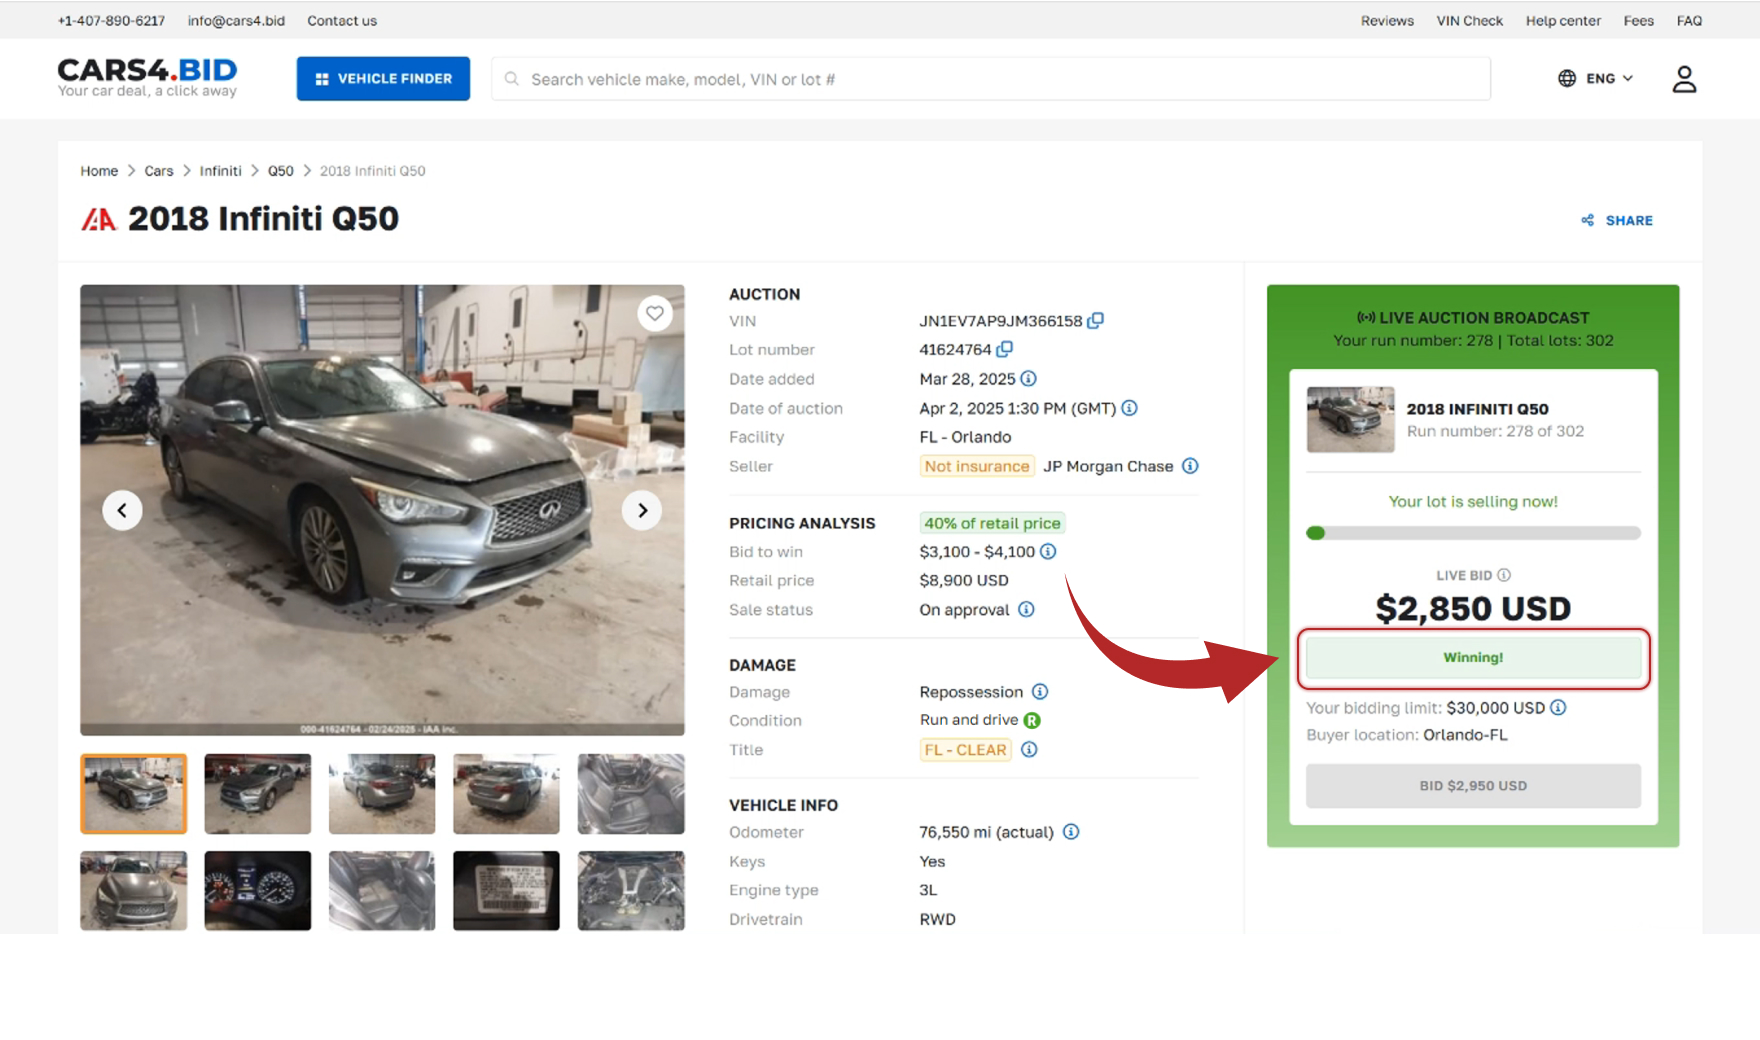Image resolution: width=1760 pixels, height=1040 pixels.
Task: Click the search magnifier icon
Action: click(512, 79)
